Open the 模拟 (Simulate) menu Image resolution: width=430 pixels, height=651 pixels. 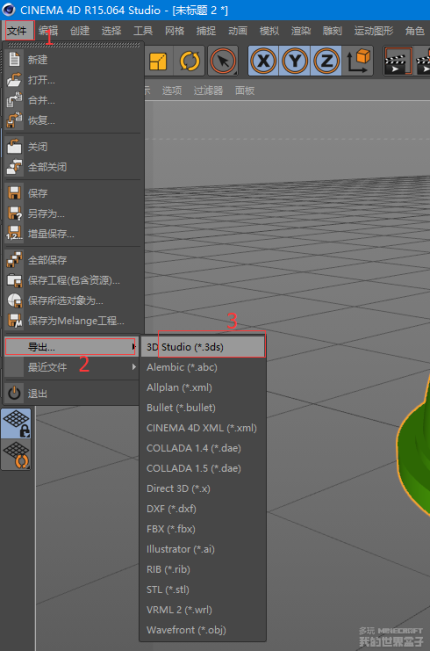pyautogui.click(x=269, y=31)
